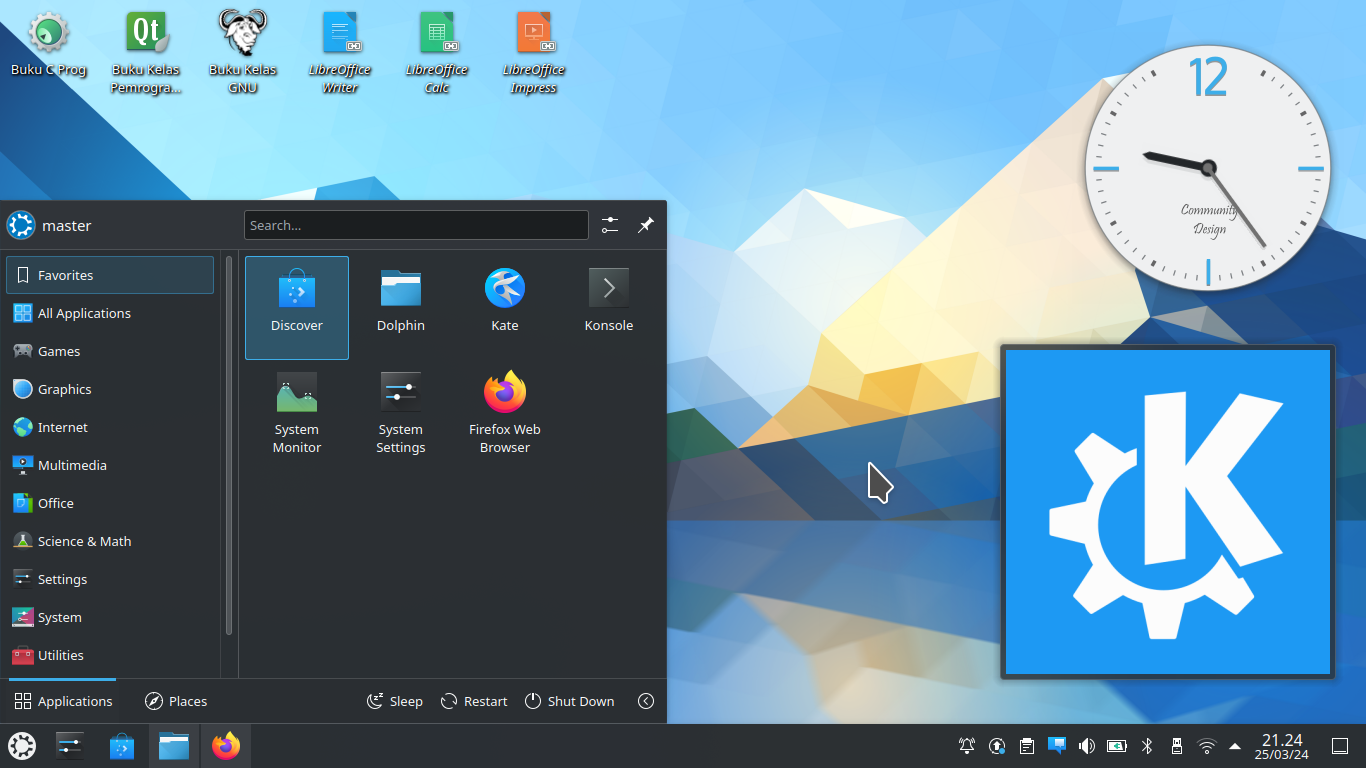Click the KDE application launcher button in taskbar
The height and width of the screenshot is (768, 1366).
tap(22, 746)
